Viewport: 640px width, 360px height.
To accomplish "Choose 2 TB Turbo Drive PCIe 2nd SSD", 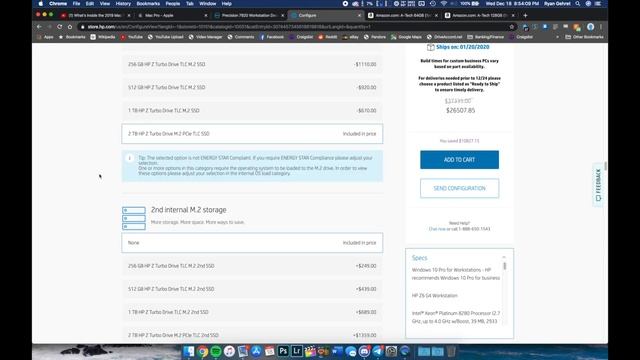I will [252, 335].
